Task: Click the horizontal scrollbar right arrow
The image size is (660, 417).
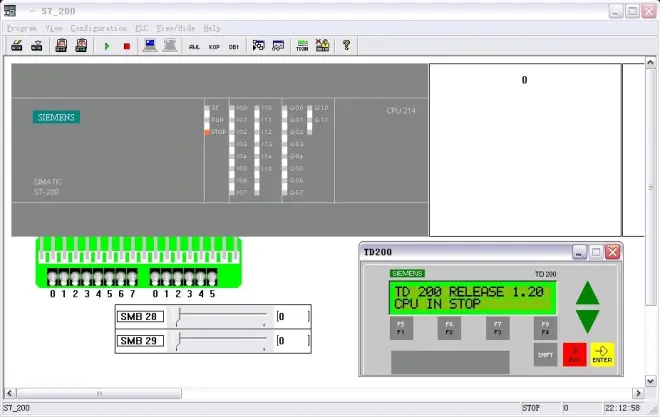Action: [x=638, y=393]
